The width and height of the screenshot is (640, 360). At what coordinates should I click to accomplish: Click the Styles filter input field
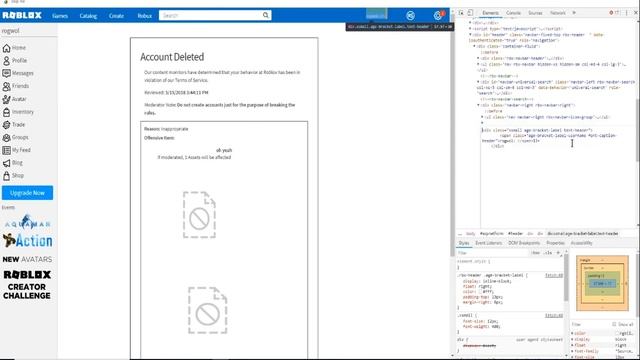tap(492, 253)
